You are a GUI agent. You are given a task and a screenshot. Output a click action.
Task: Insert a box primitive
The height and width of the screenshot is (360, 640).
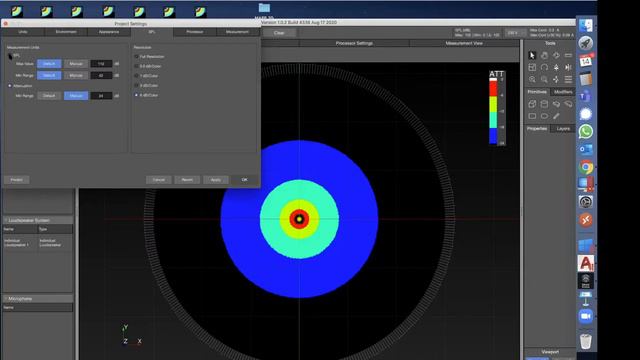(x=532, y=104)
